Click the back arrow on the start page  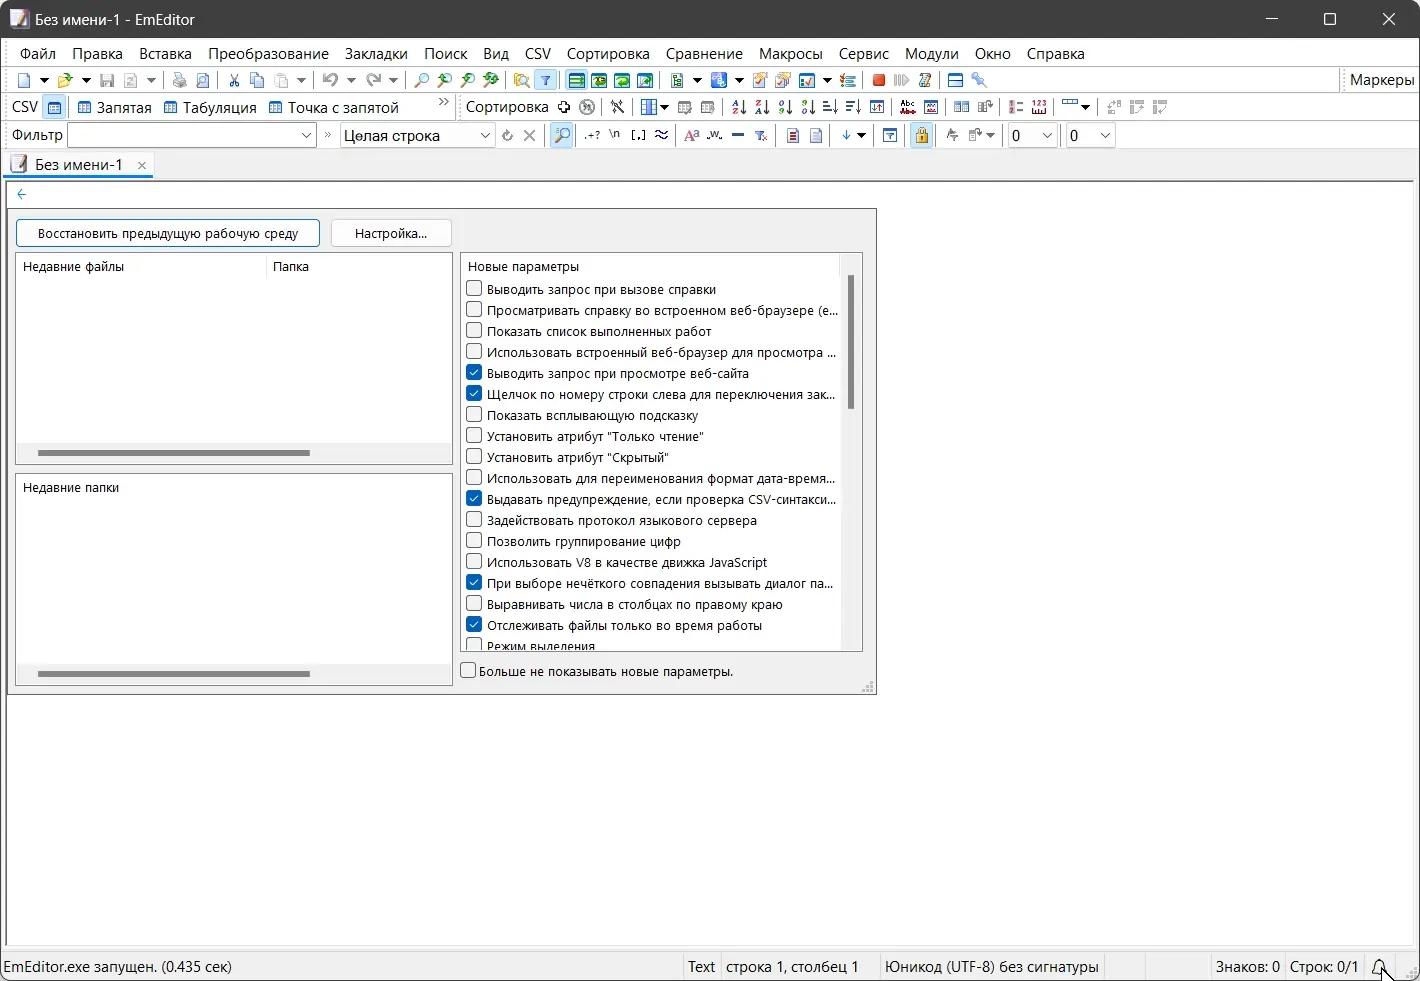click(22, 194)
